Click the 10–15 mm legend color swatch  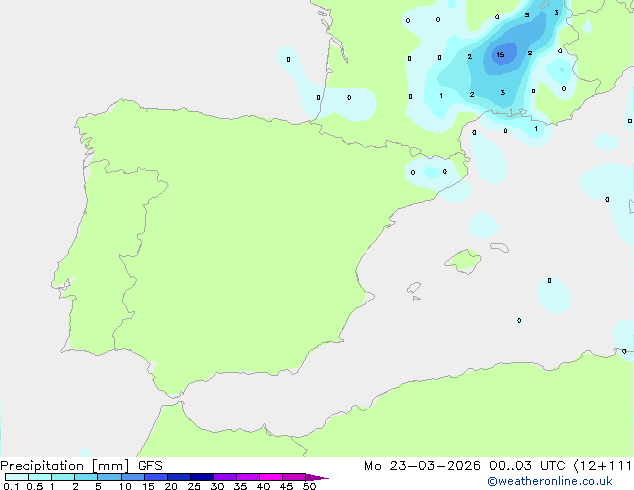tap(132, 477)
